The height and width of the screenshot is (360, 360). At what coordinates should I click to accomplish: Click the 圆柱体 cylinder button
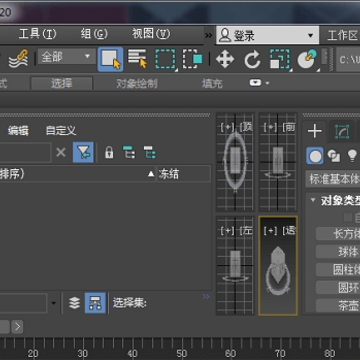pyautogui.click(x=338, y=269)
